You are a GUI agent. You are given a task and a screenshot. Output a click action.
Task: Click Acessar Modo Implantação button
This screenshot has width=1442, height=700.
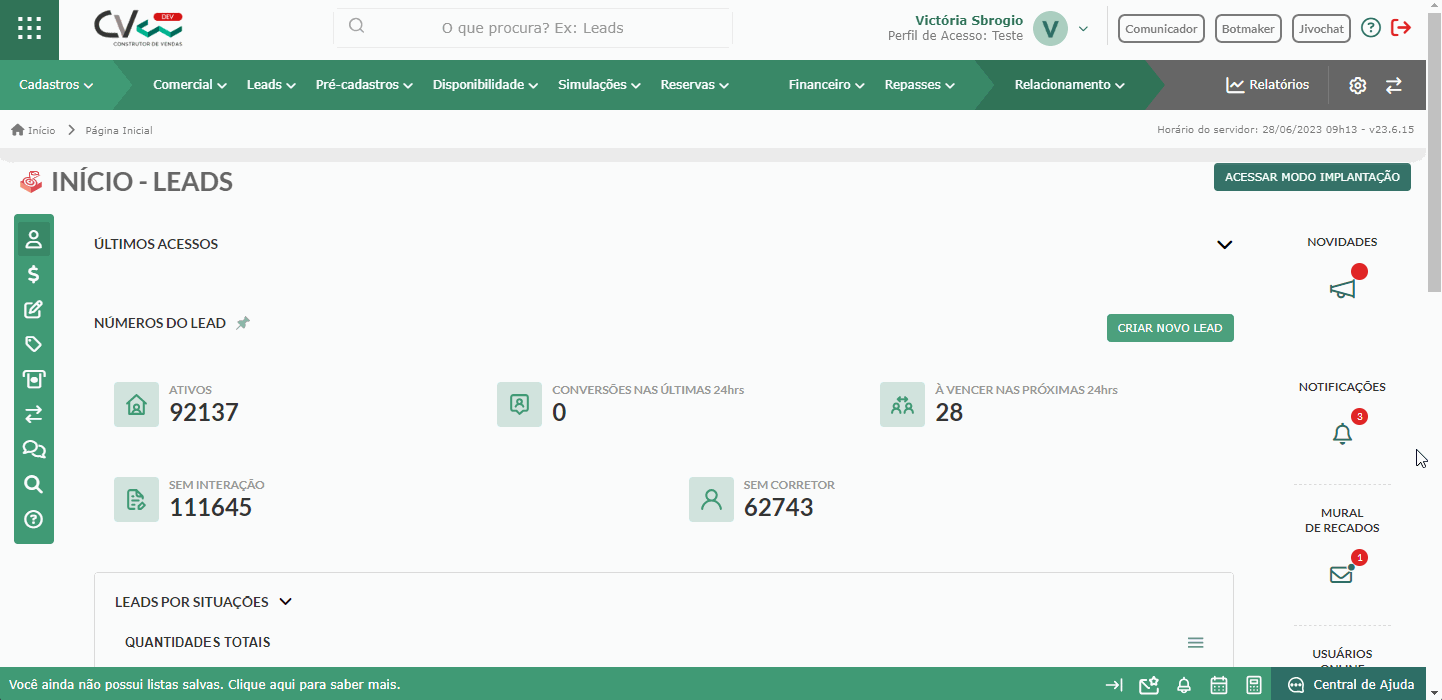click(1312, 177)
